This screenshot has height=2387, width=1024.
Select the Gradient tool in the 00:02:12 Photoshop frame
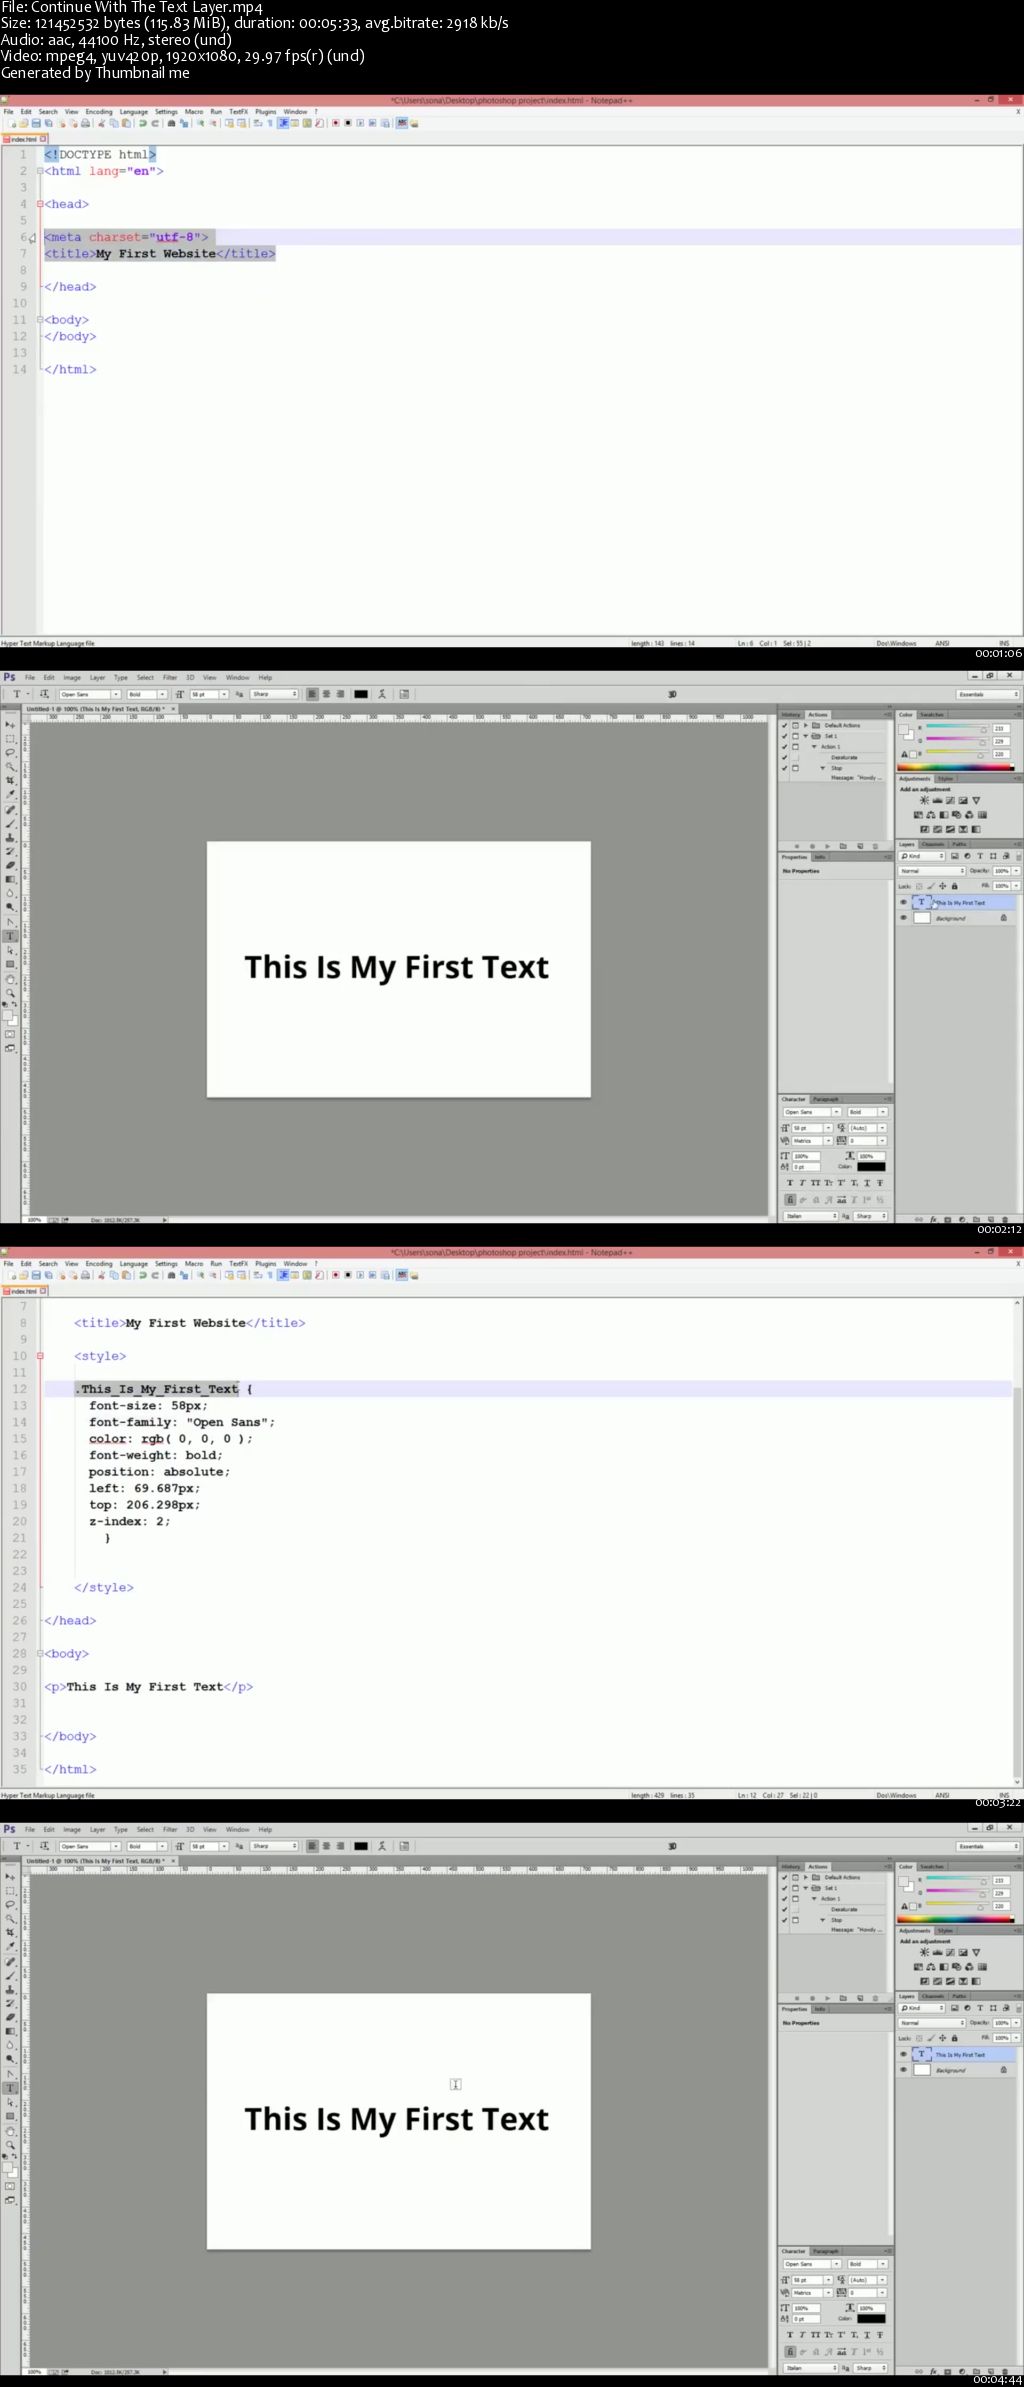click(10, 879)
